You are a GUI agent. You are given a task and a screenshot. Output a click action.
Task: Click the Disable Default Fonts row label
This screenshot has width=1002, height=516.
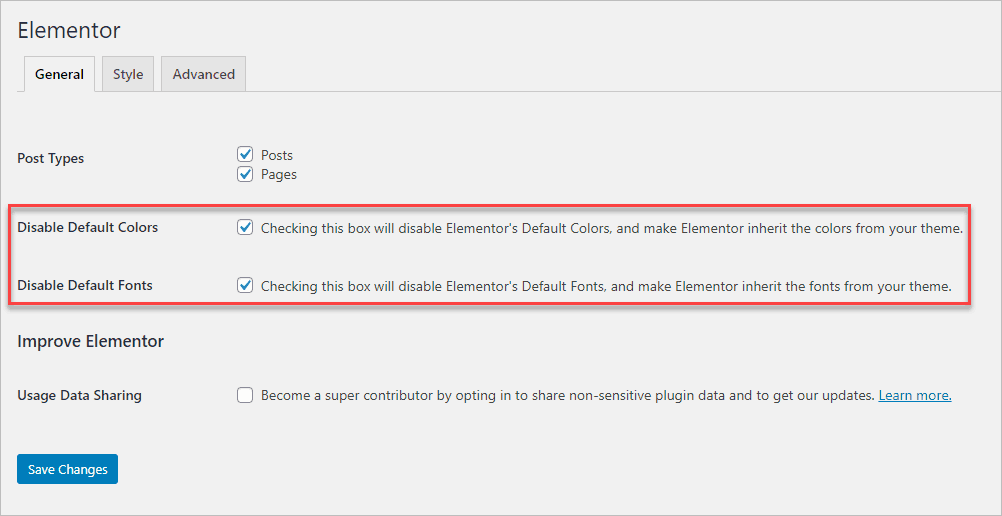click(x=85, y=285)
